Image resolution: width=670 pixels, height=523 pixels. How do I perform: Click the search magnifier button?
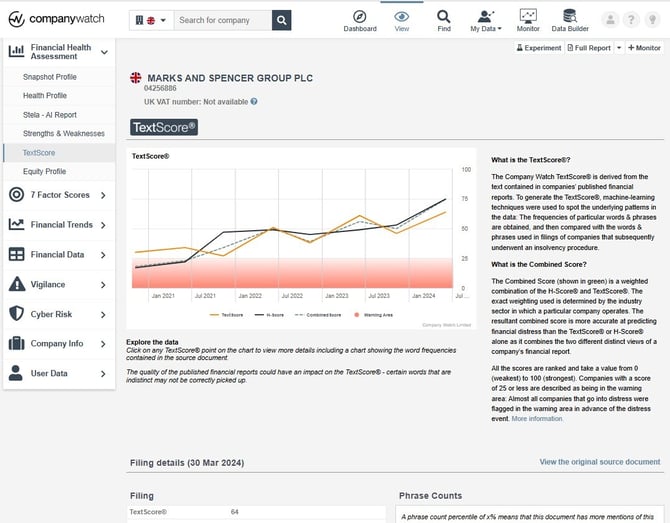282,20
